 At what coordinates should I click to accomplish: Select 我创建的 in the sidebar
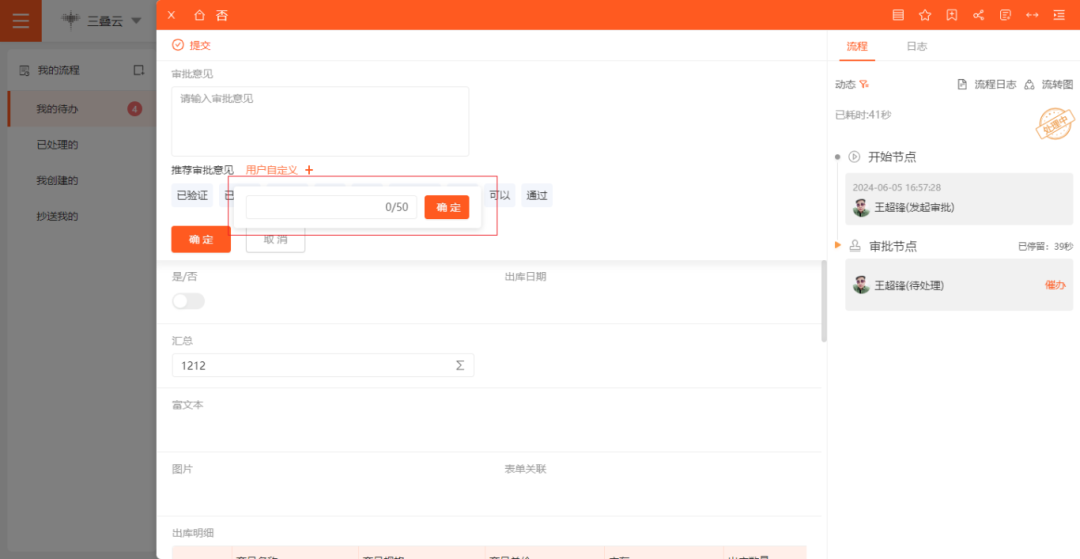(x=56, y=180)
